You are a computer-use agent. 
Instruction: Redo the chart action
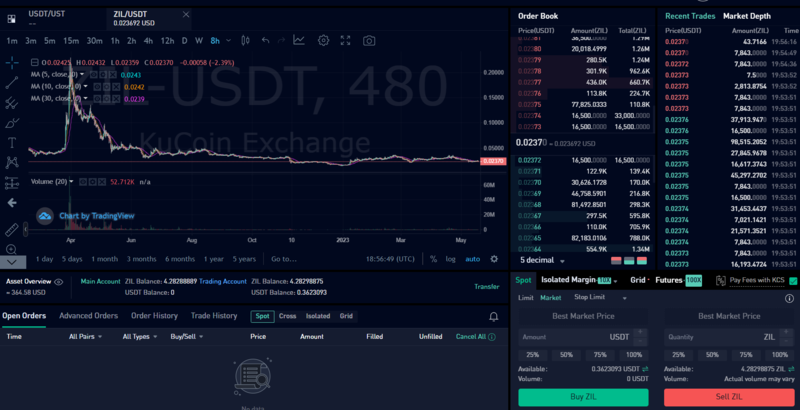point(281,40)
